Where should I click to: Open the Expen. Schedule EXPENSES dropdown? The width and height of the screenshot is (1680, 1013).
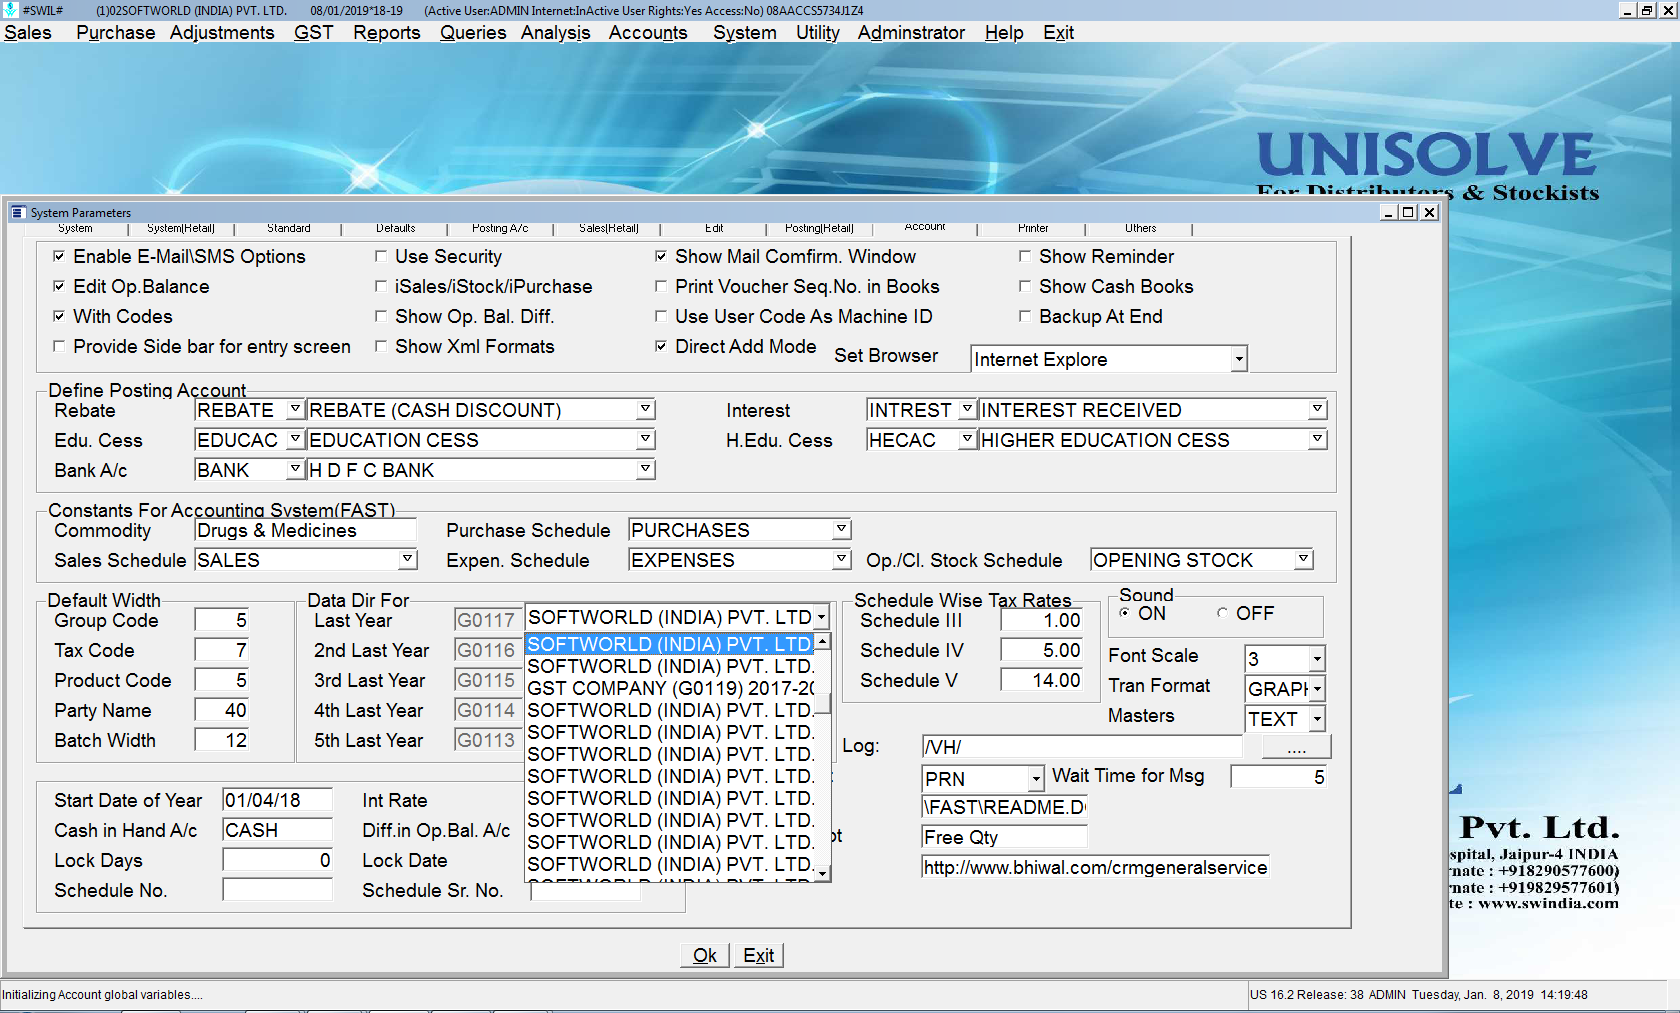842,559
